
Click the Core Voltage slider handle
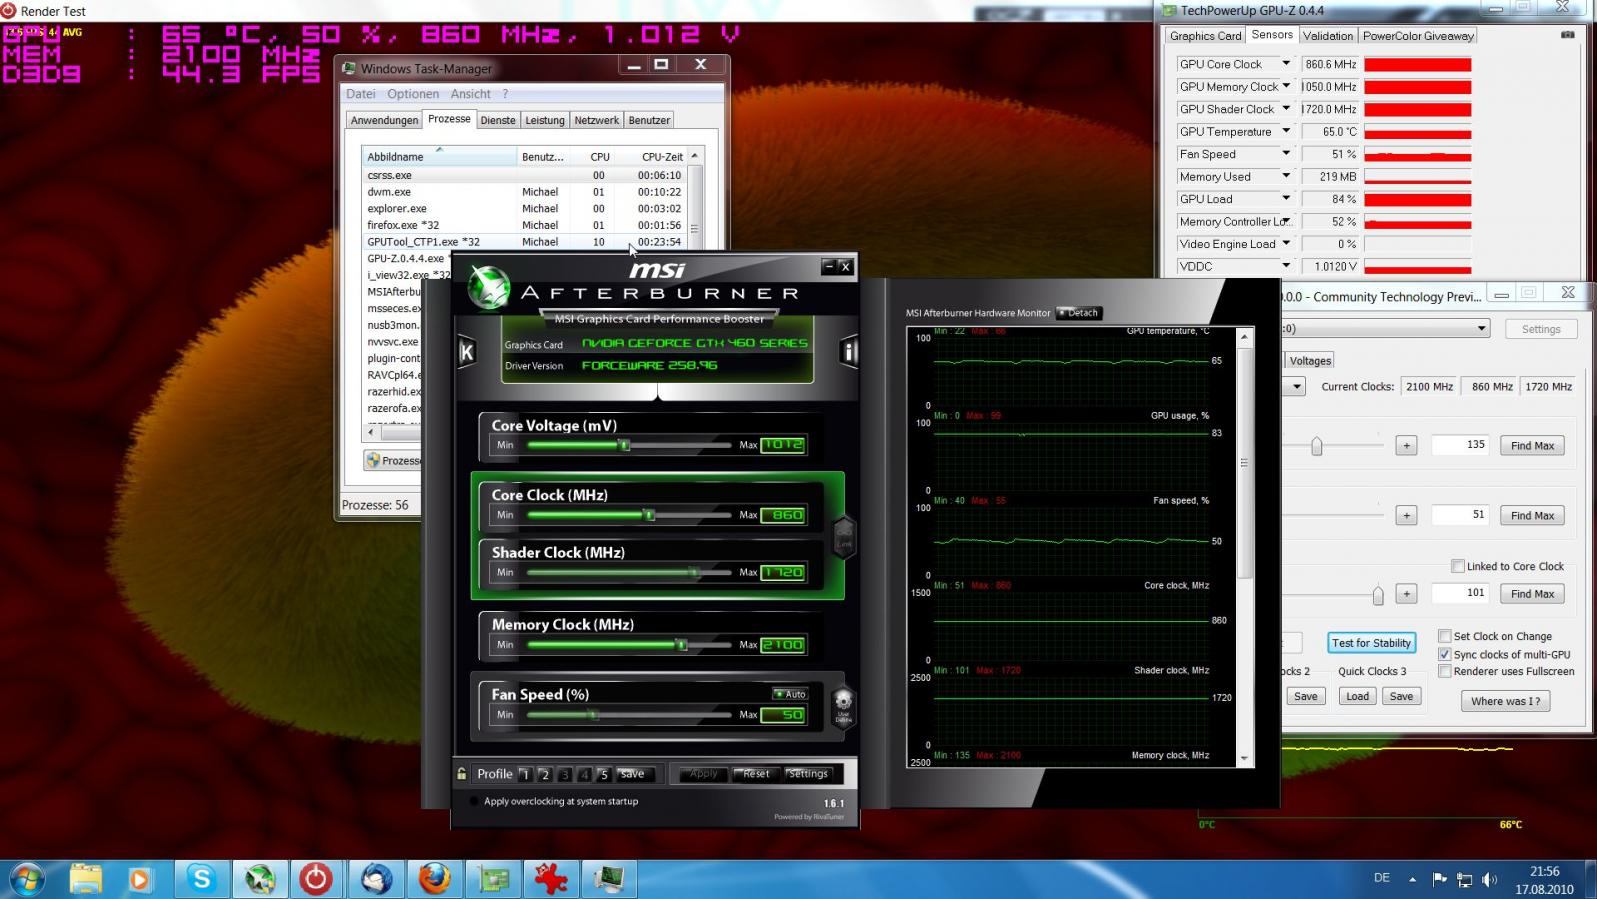(x=625, y=445)
